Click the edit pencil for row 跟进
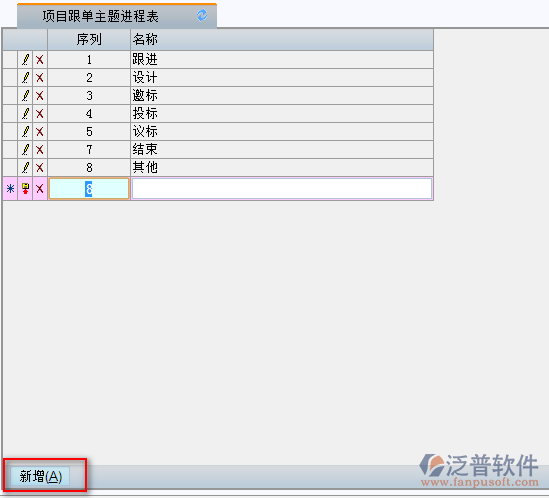 [x=25, y=60]
